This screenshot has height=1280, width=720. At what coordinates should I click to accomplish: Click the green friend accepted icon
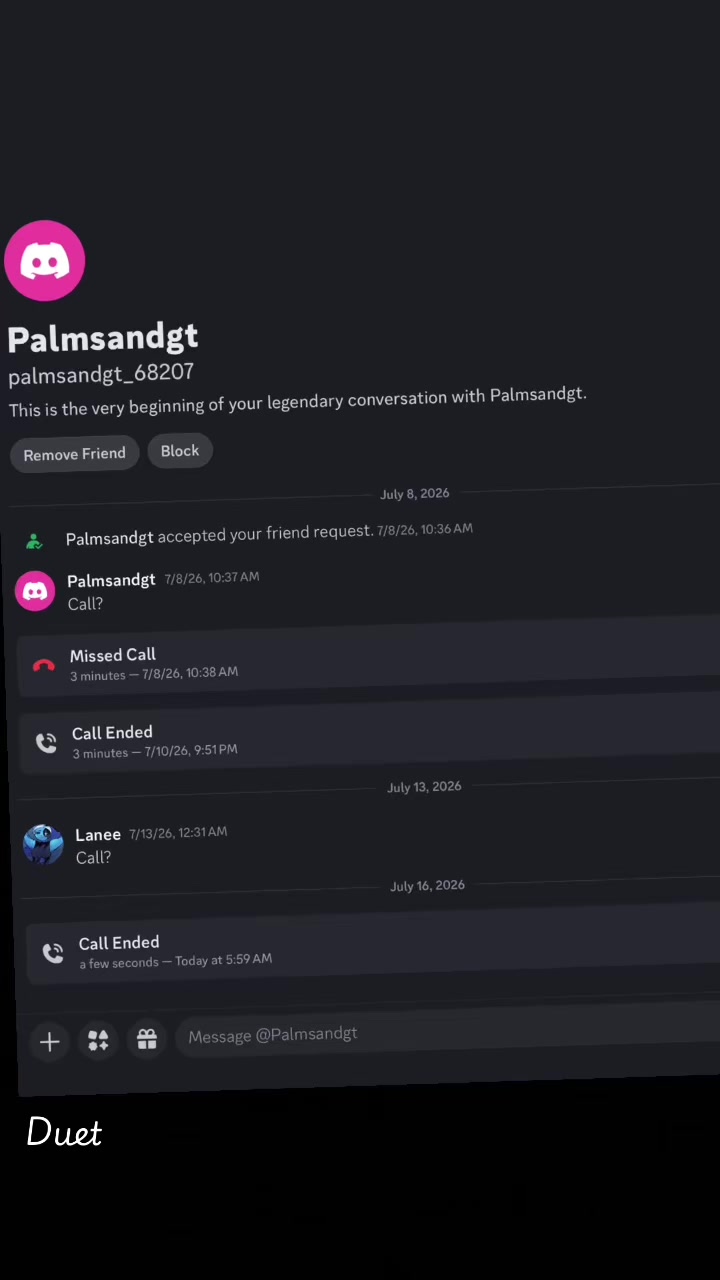click(34, 541)
